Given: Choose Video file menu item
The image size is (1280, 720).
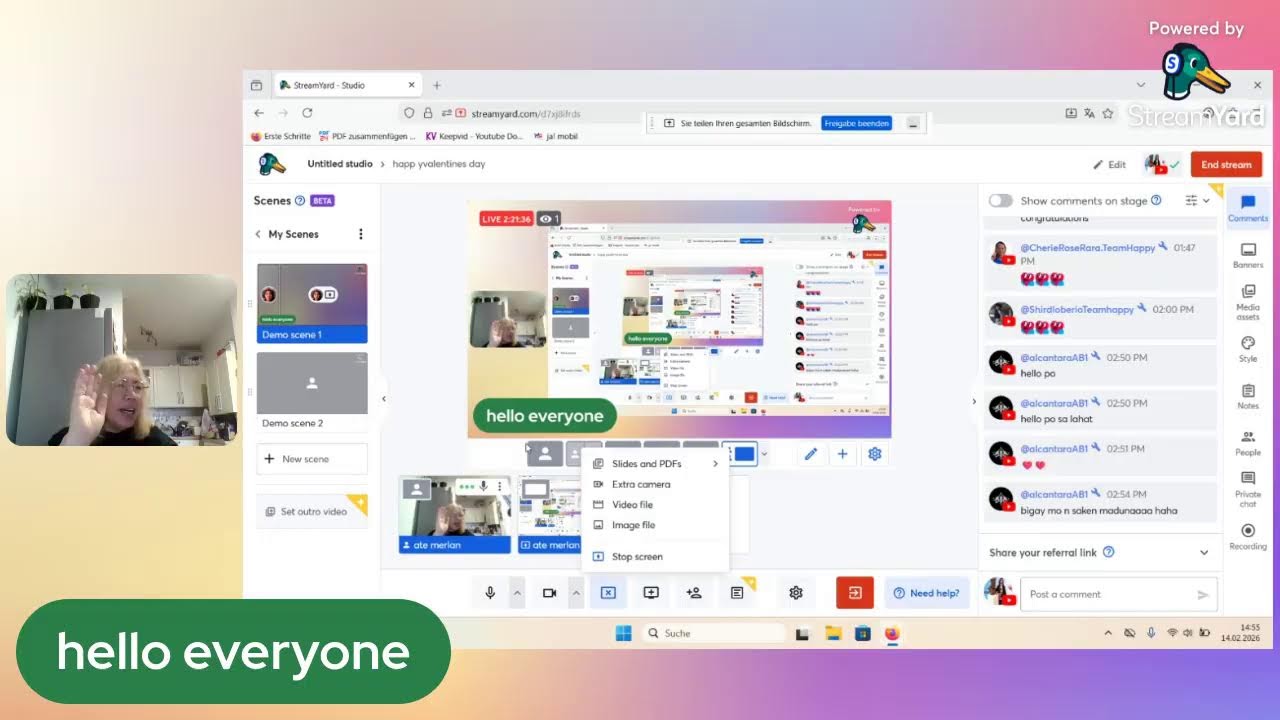Looking at the screenshot, I should (655, 505).
